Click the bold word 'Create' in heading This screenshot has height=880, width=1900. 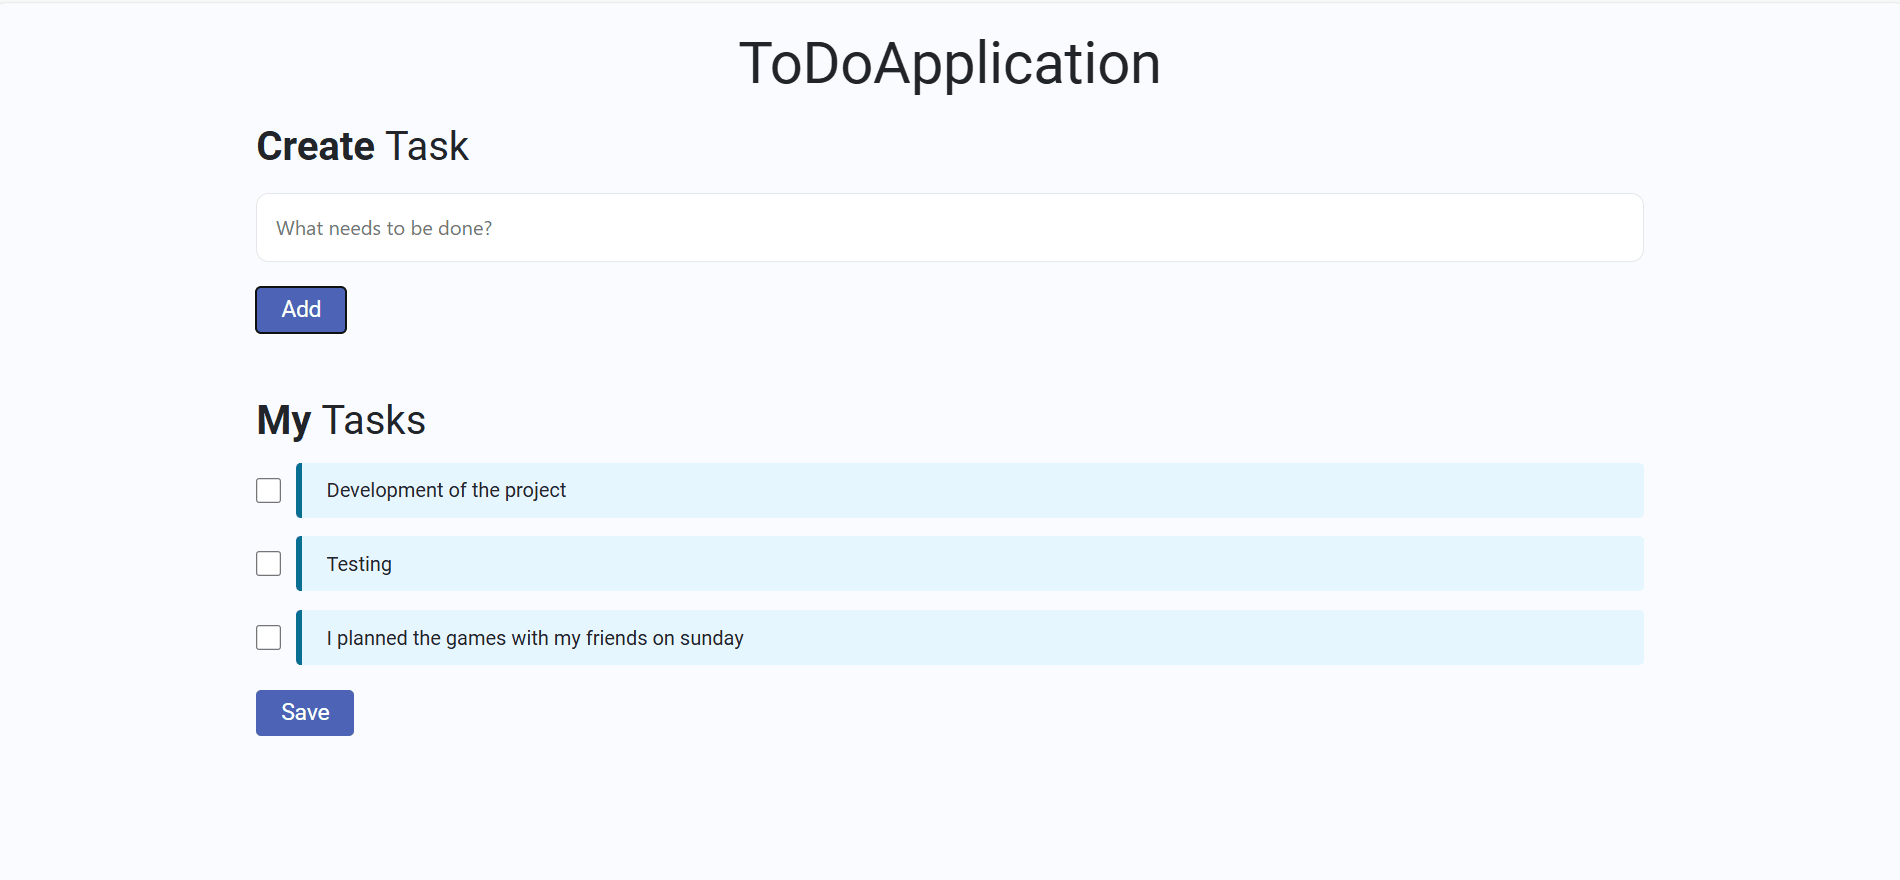315,147
